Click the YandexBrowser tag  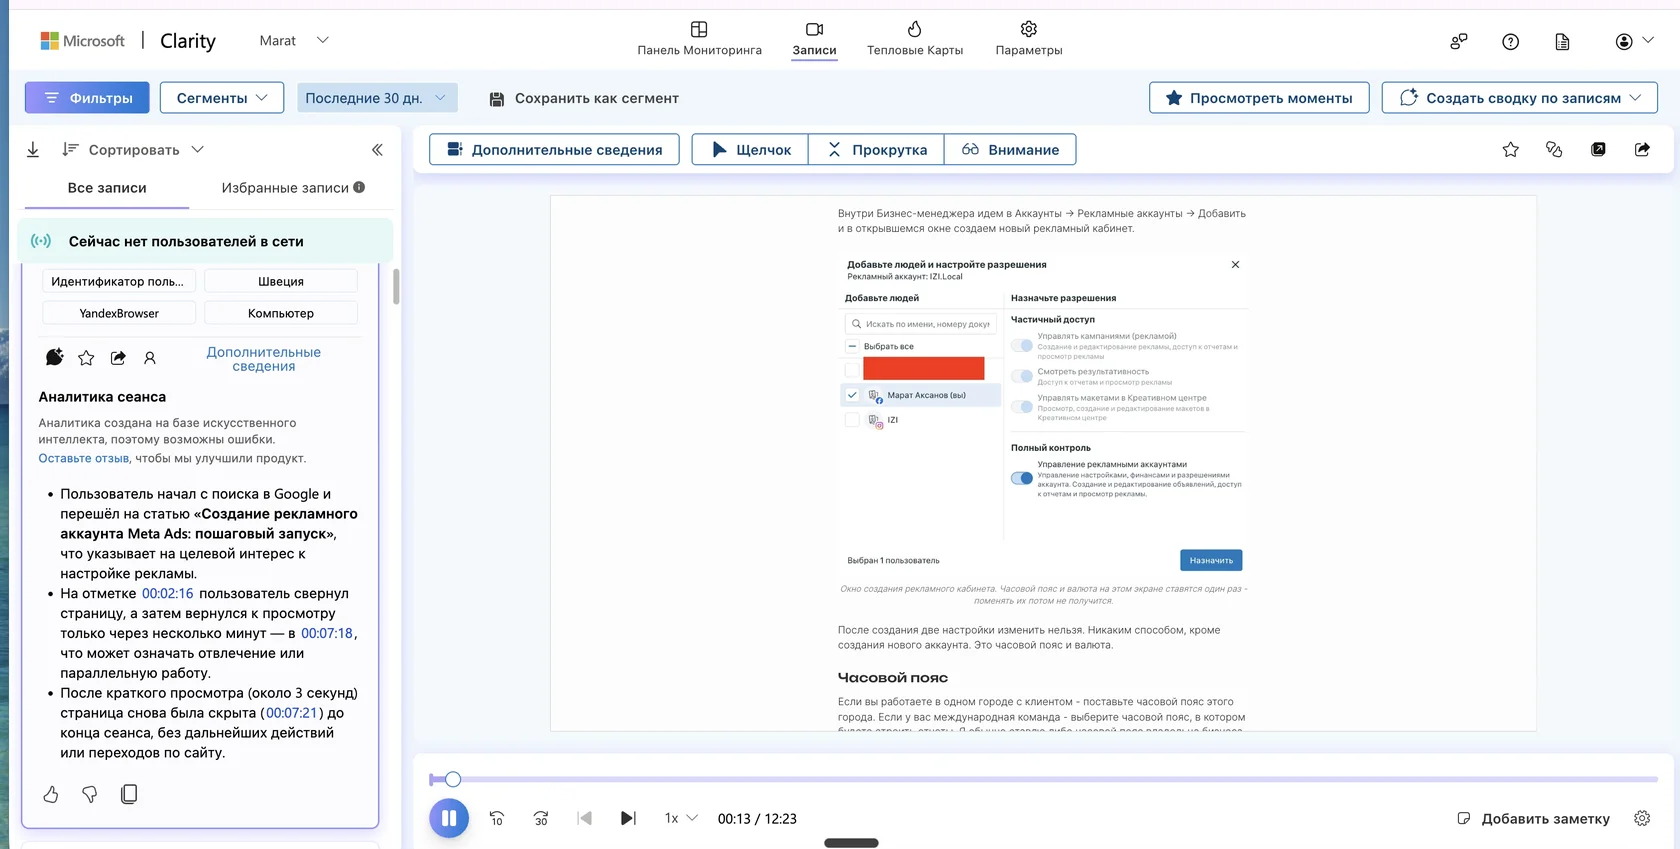(x=119, y=313)
